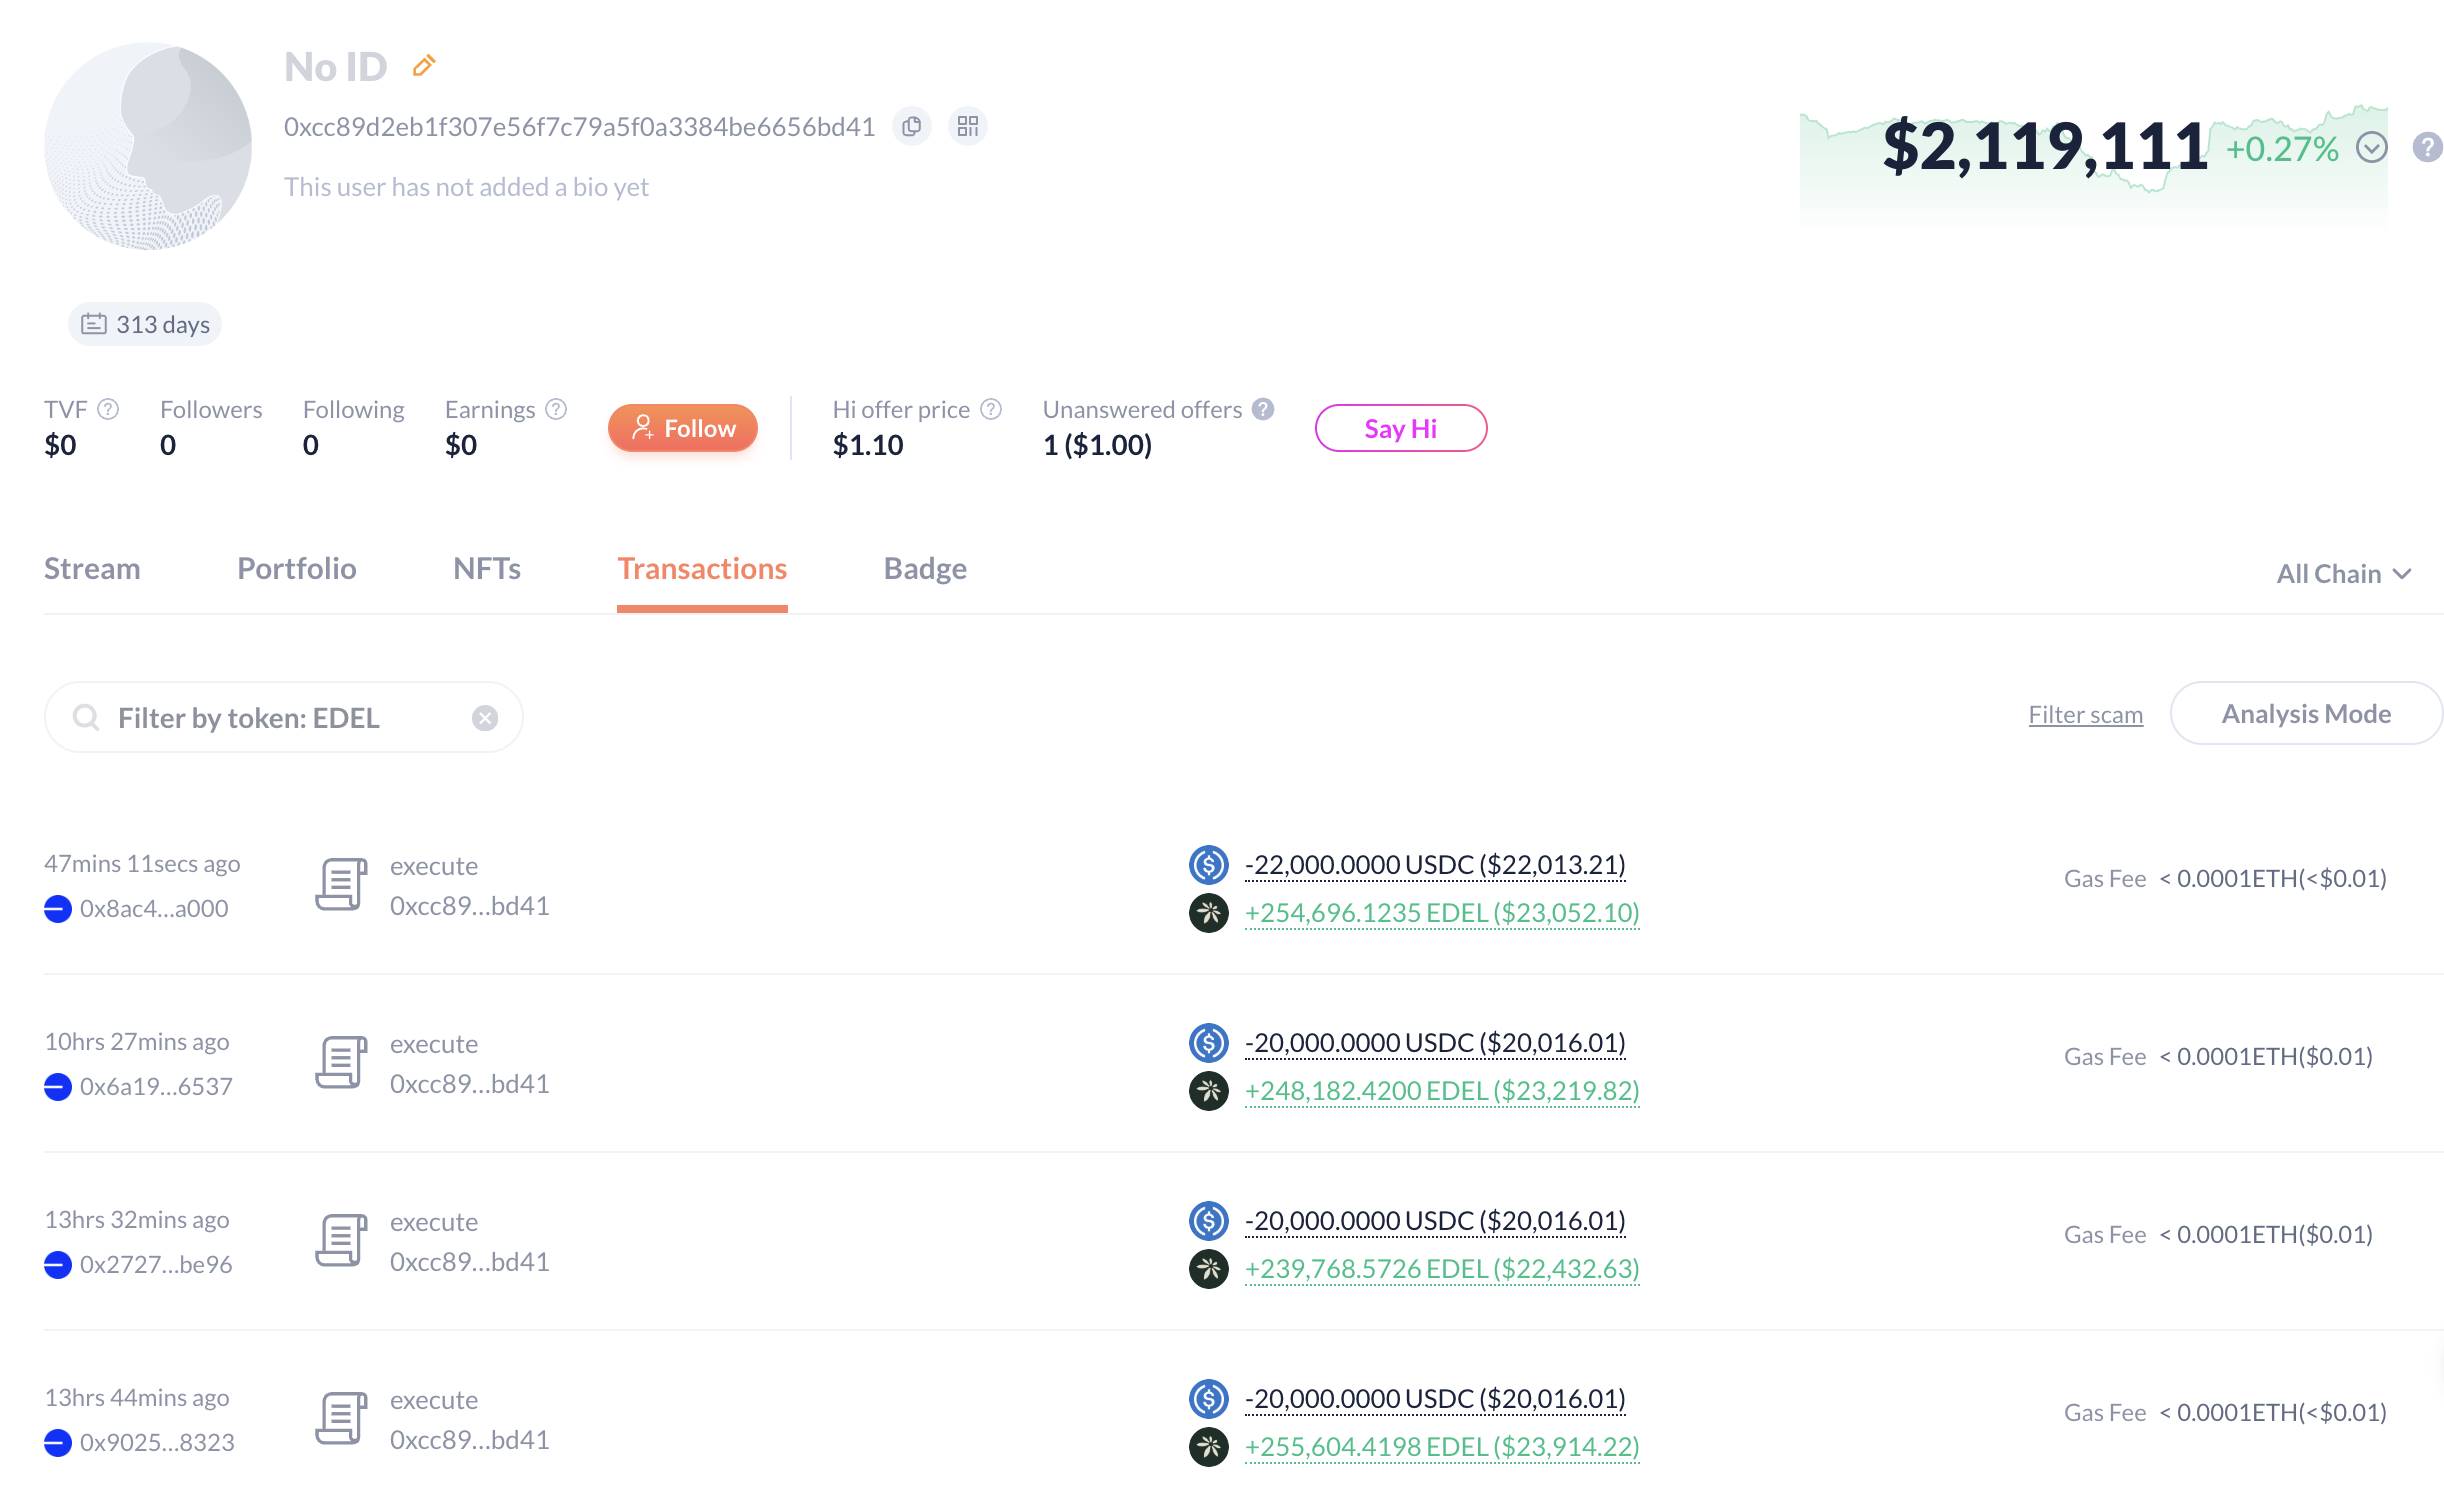This screenshot has width=2444, height=1506.
Task: Click the Earnings help icon
Action: coord(557,409)
